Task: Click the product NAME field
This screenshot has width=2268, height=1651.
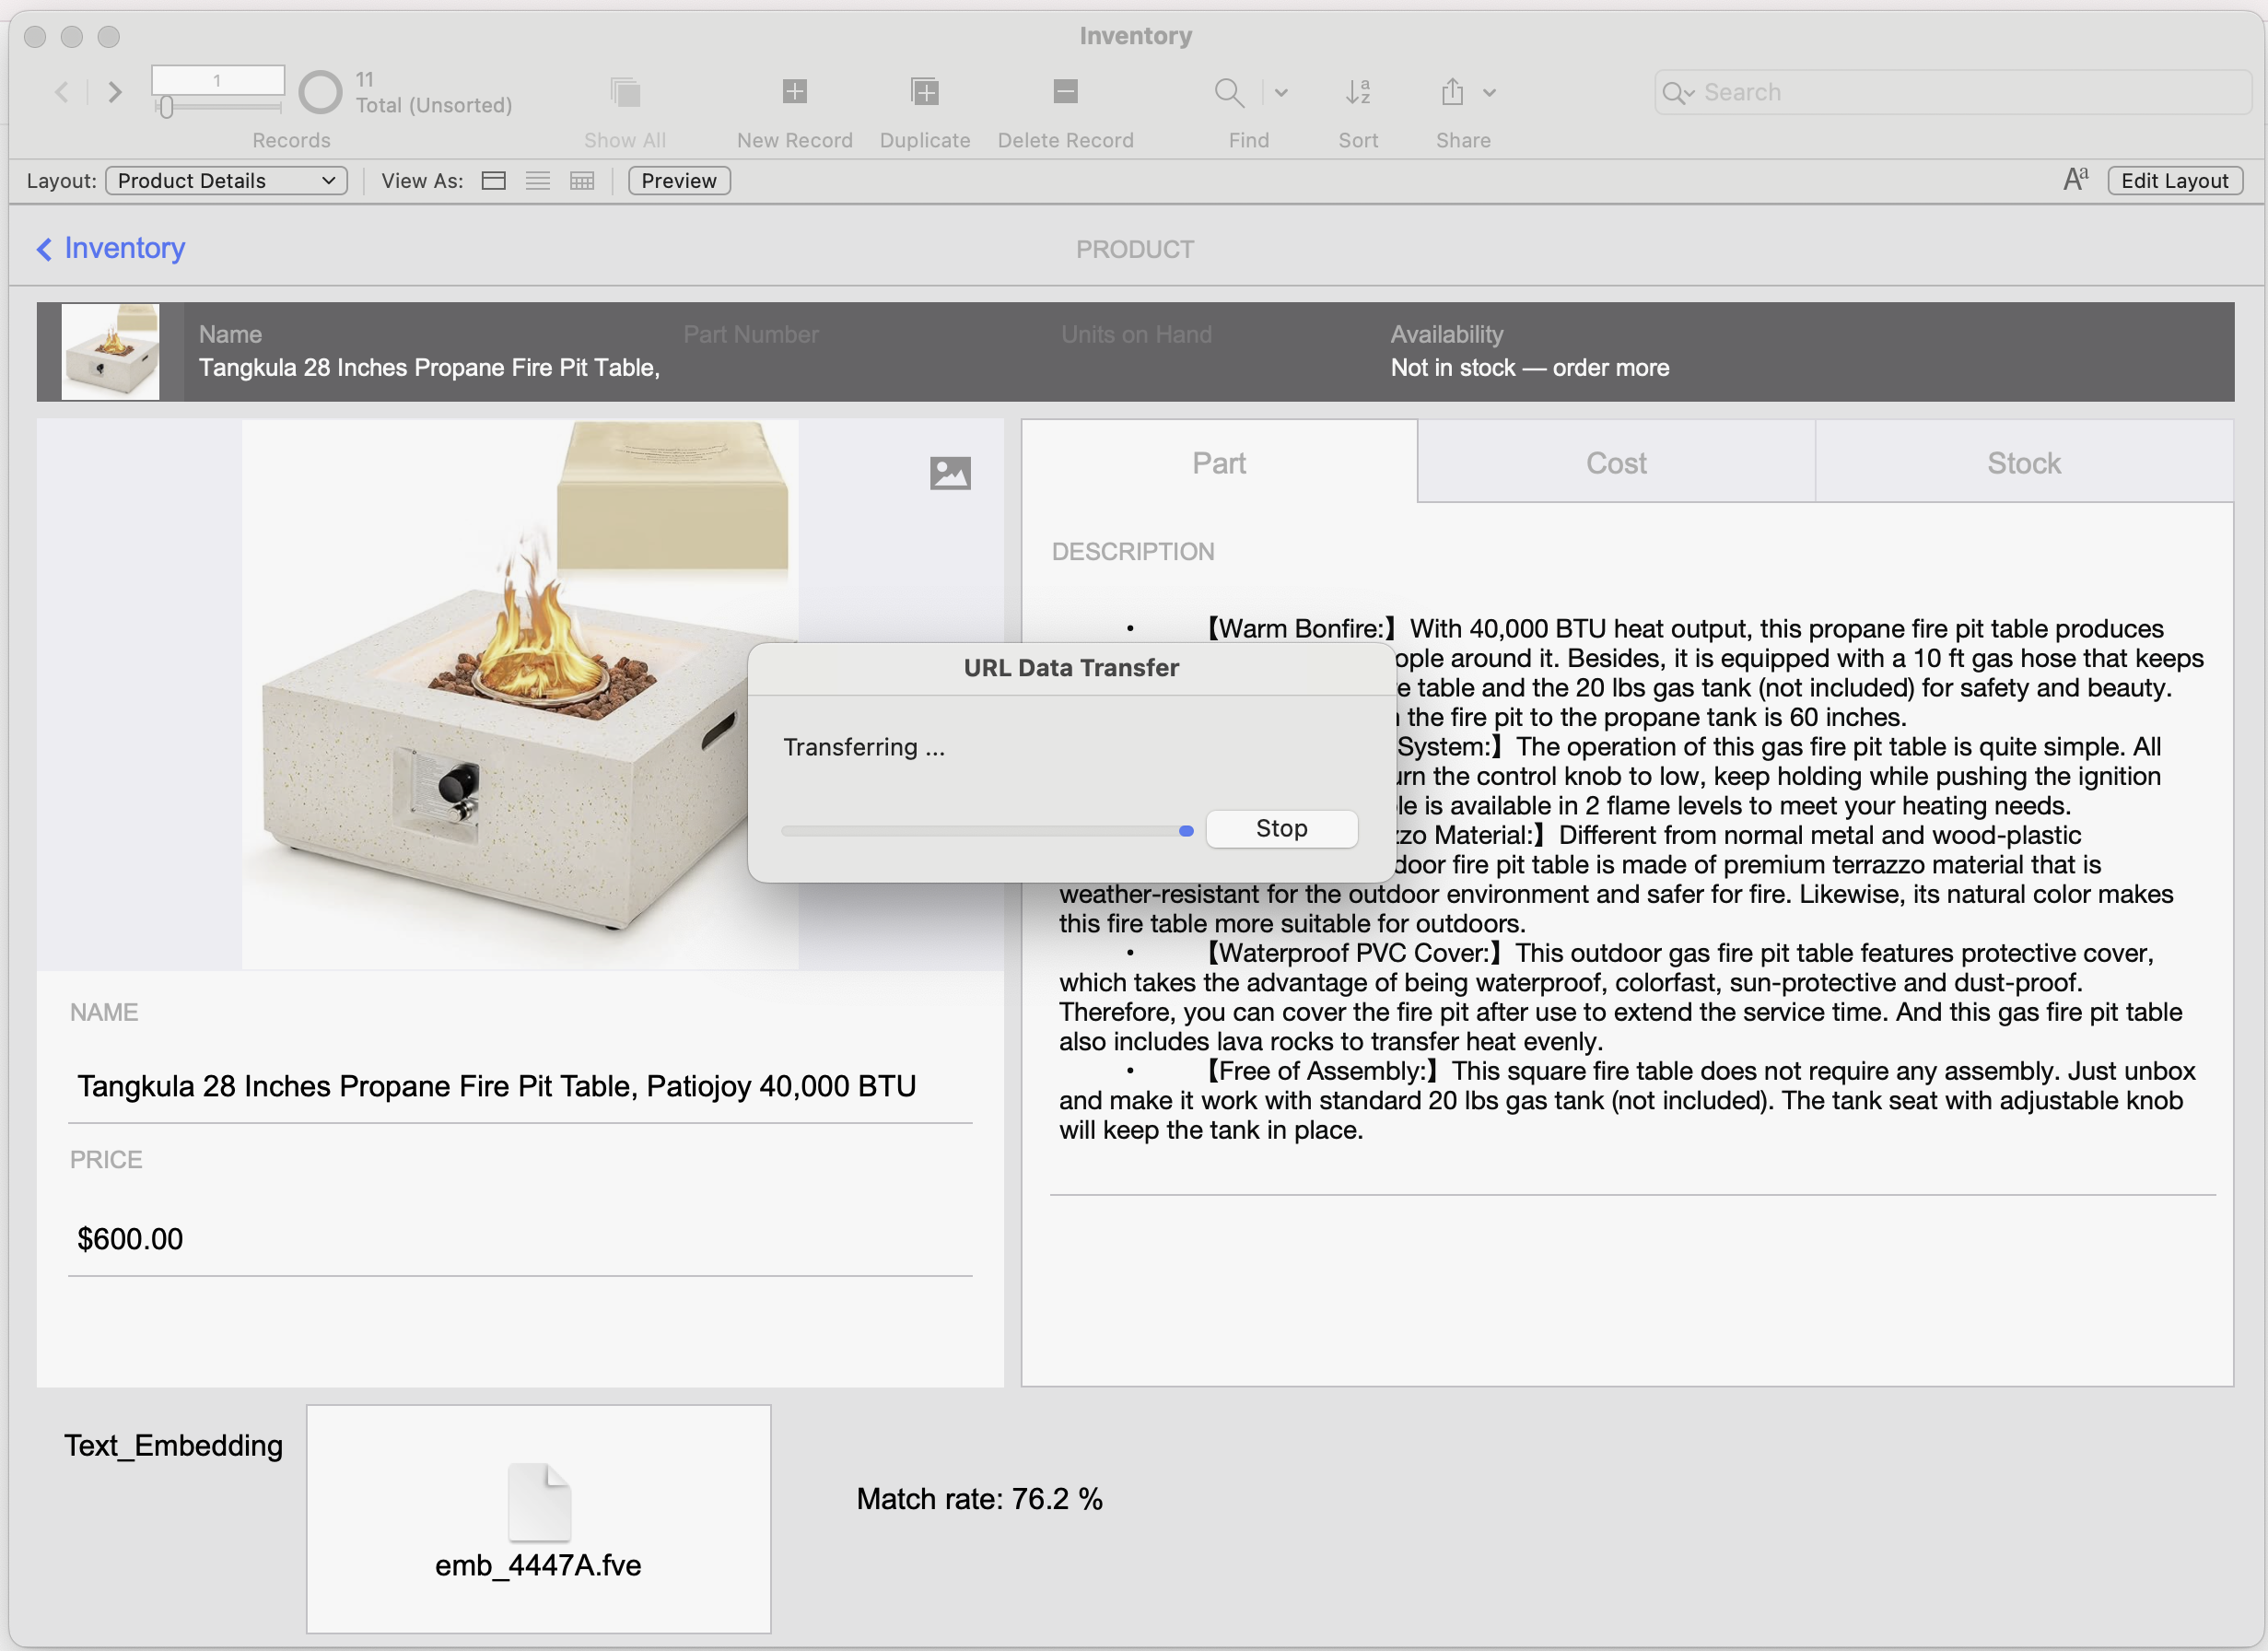Action: click(x=520, y=1086)
